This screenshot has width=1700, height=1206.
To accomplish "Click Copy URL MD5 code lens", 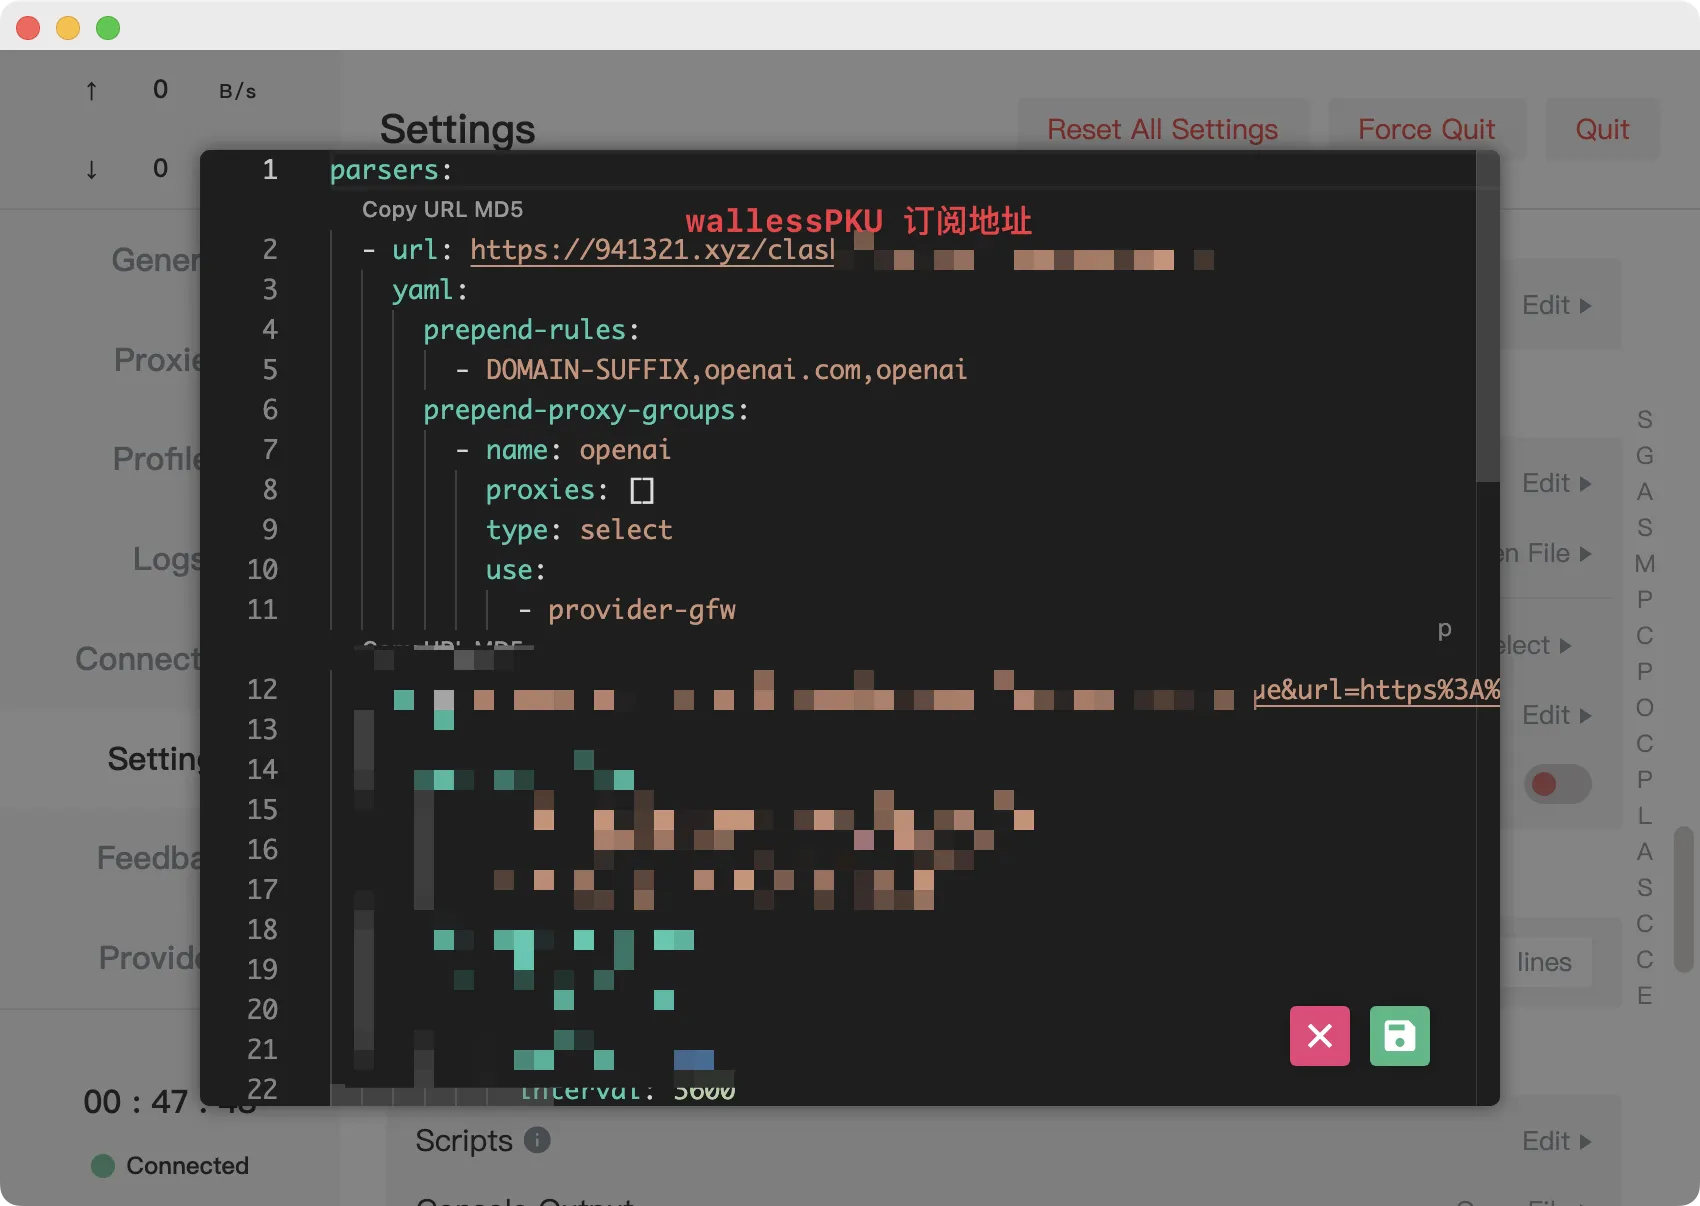I will click(442, 209).
